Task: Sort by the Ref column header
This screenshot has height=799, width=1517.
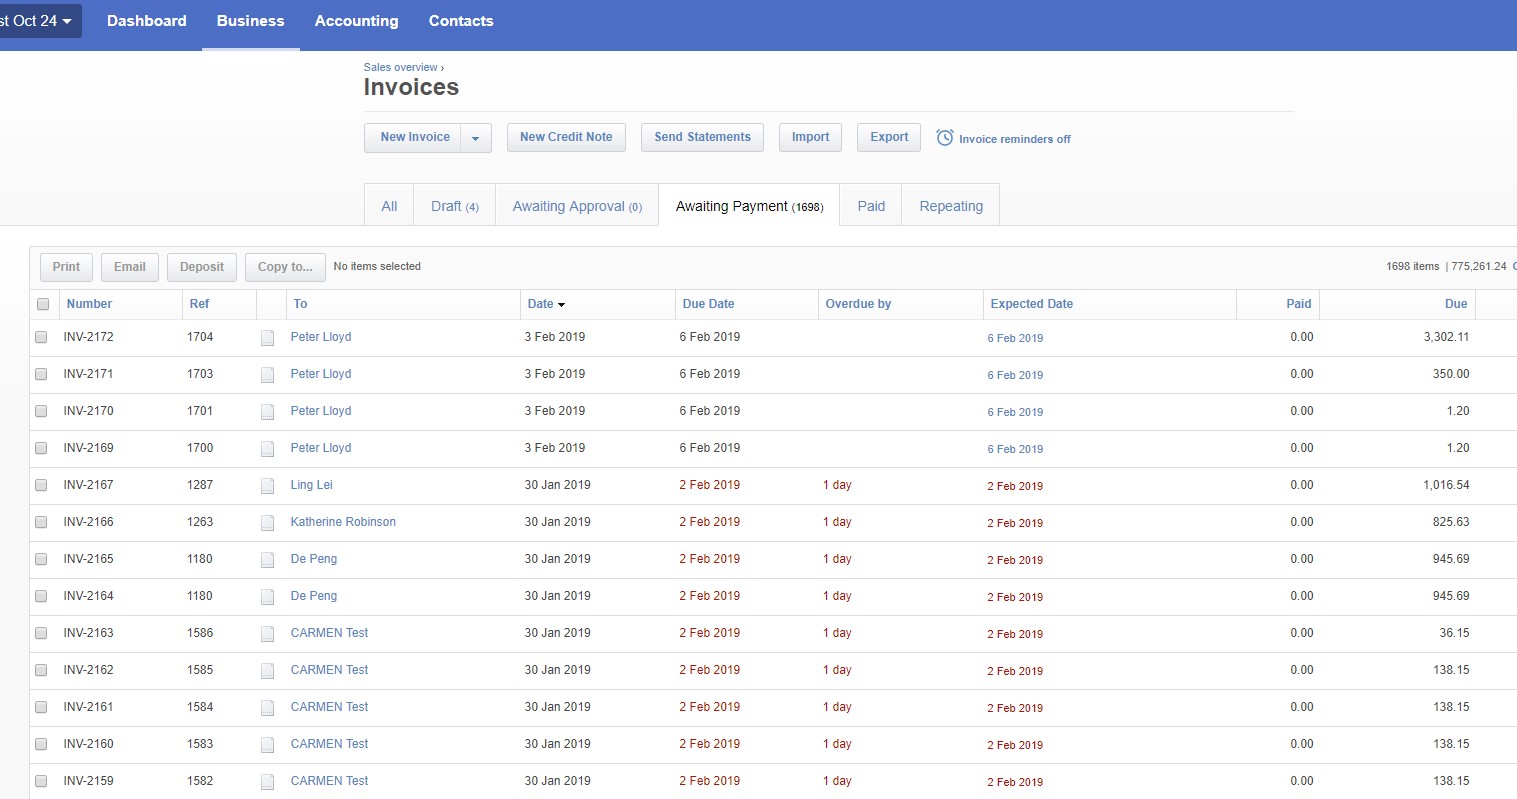Action: (x=199, y=304)
